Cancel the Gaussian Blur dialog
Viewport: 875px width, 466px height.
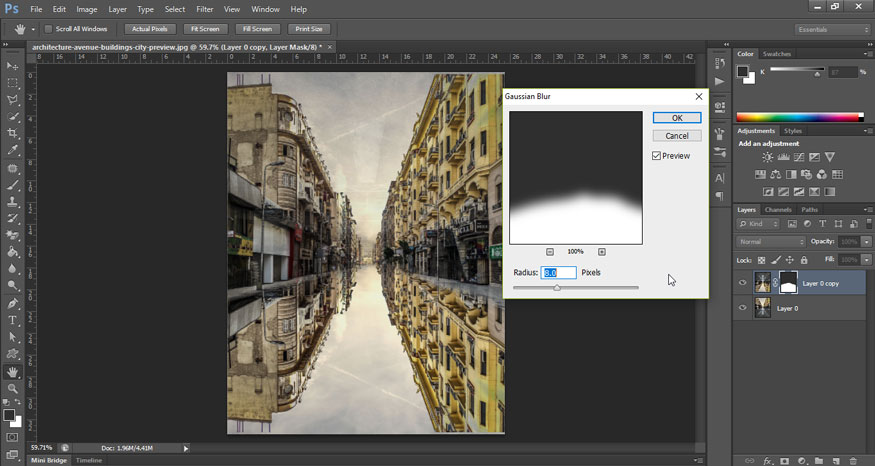[677, 136]
